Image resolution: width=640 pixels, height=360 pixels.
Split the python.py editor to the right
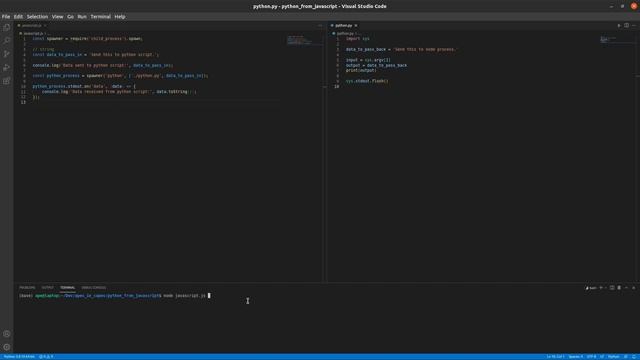tap(627, 25)
